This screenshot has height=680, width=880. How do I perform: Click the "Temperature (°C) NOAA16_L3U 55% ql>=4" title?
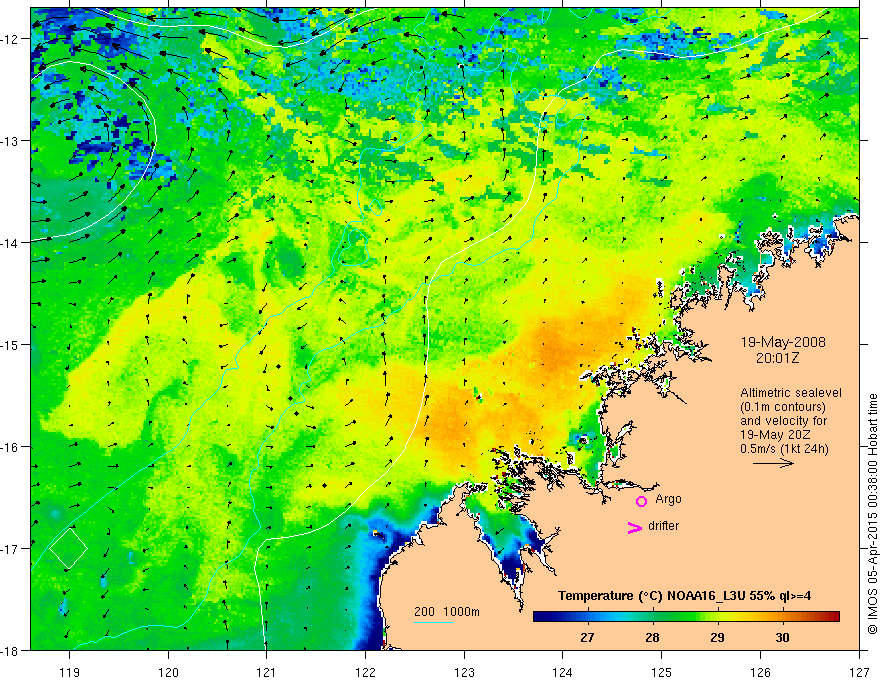[684, 596]
